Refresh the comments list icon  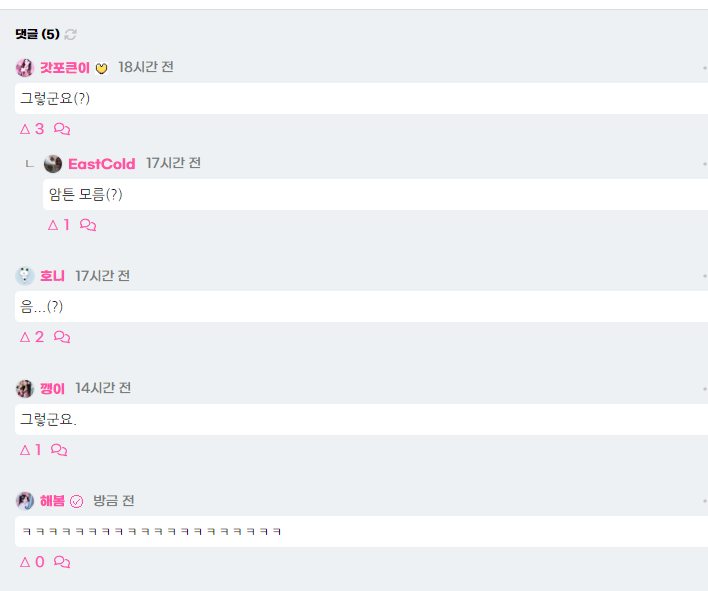[x=70, y=34]
